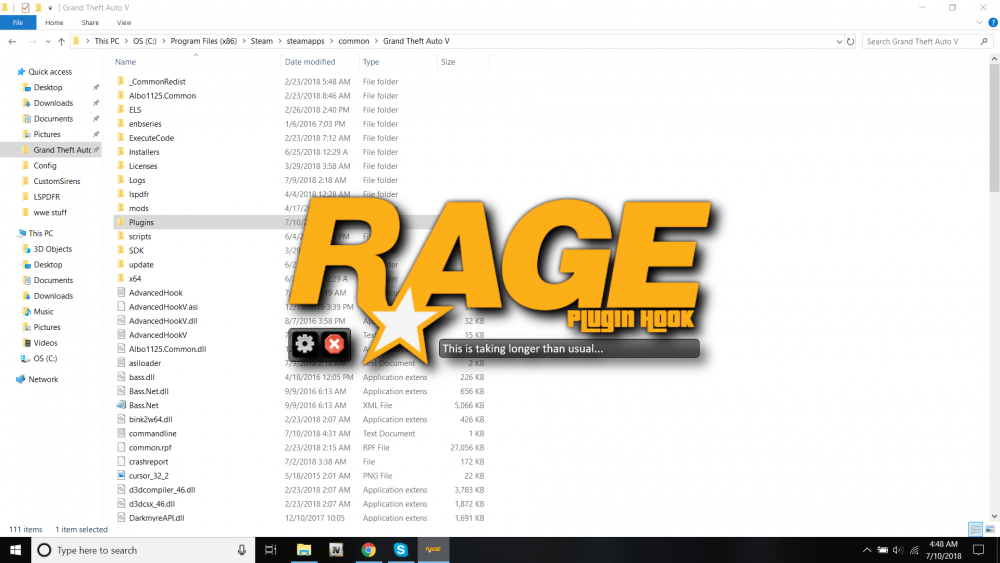Viewport: 1000px width, 563px height.
Task: Open Task View from taskbar
Action: (270, 550)
